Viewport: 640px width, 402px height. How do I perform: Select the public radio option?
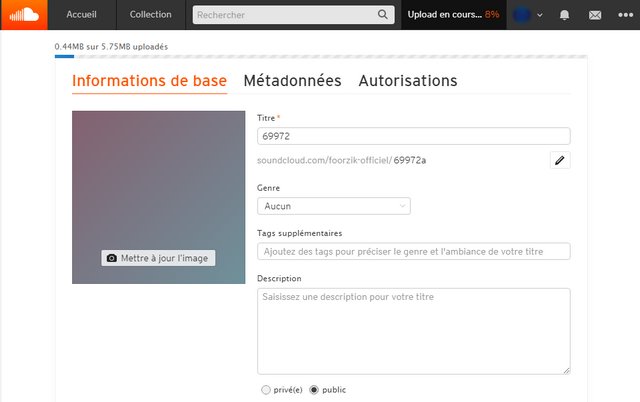[314, 389]
